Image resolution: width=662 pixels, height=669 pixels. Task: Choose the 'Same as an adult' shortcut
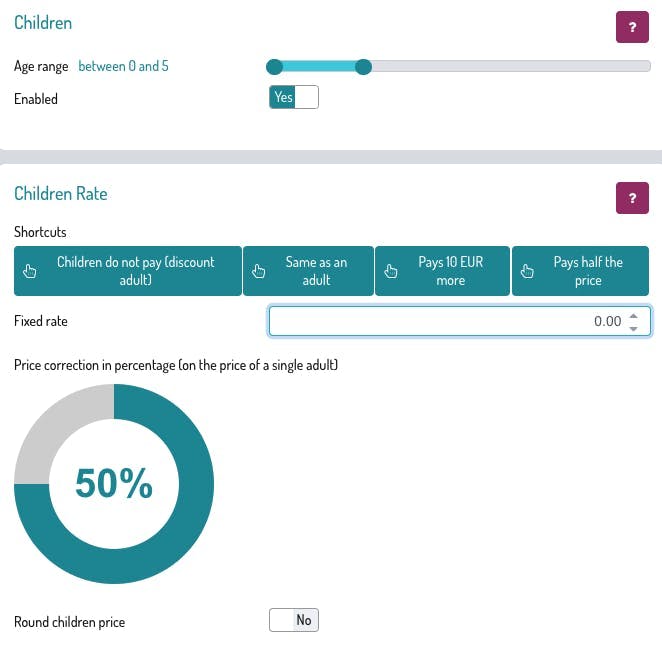(316, 271)
